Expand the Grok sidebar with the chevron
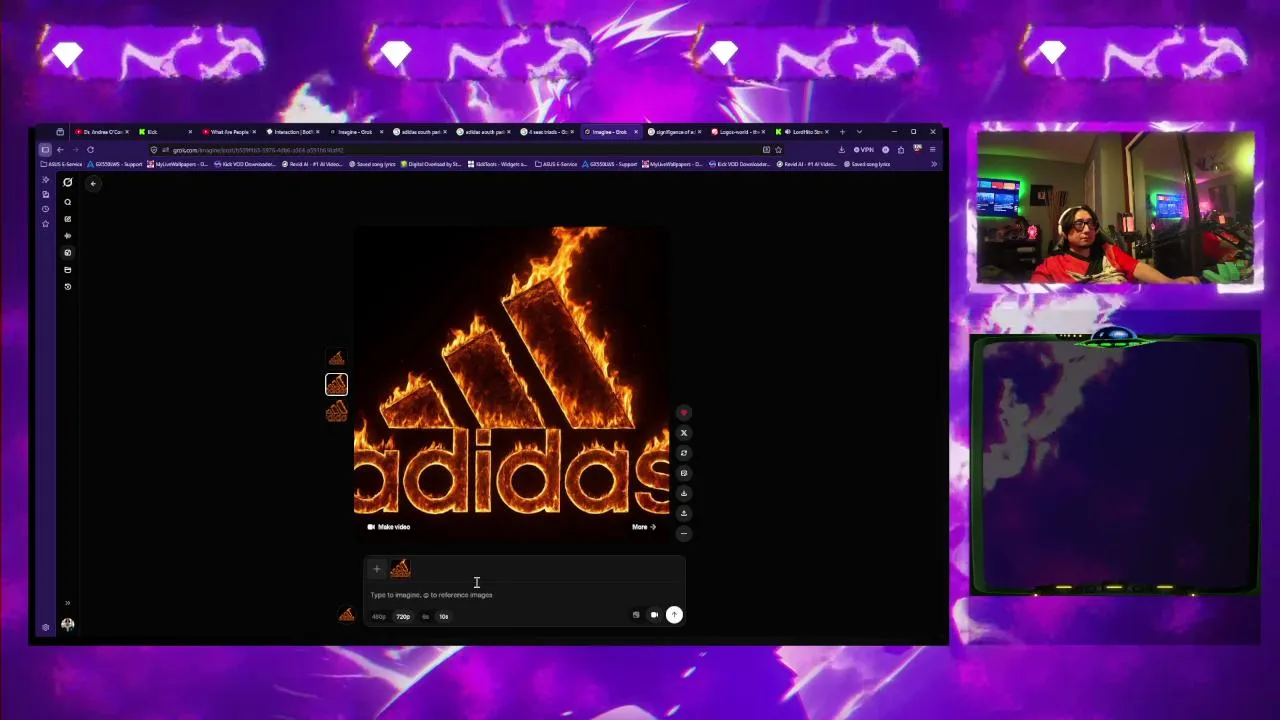Image resolution: width=1280 pixels, height=720 pixels. pyautogui.click(x=68, y=603)
